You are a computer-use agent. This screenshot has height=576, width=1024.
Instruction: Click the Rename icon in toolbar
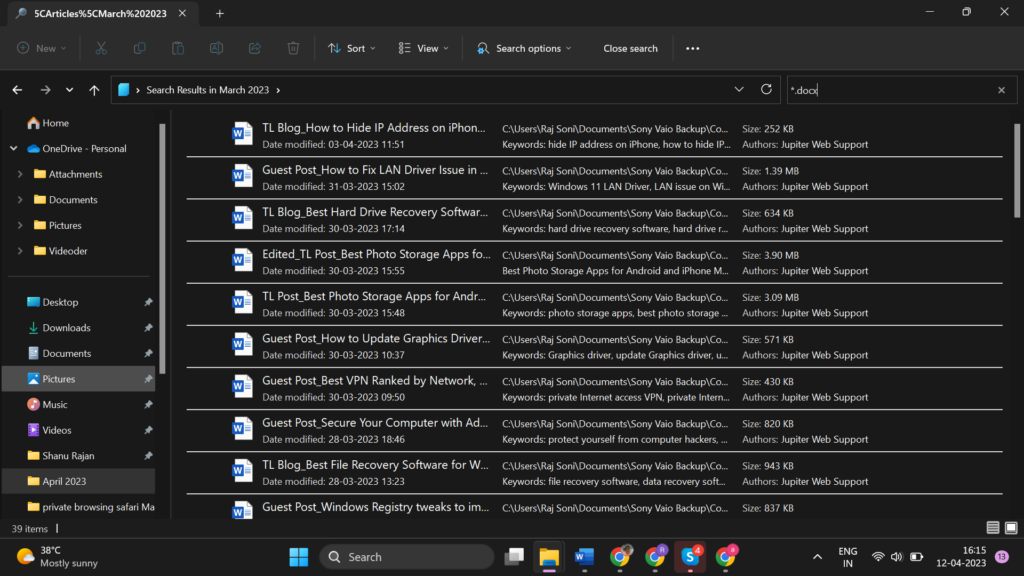tap(216, 48)
